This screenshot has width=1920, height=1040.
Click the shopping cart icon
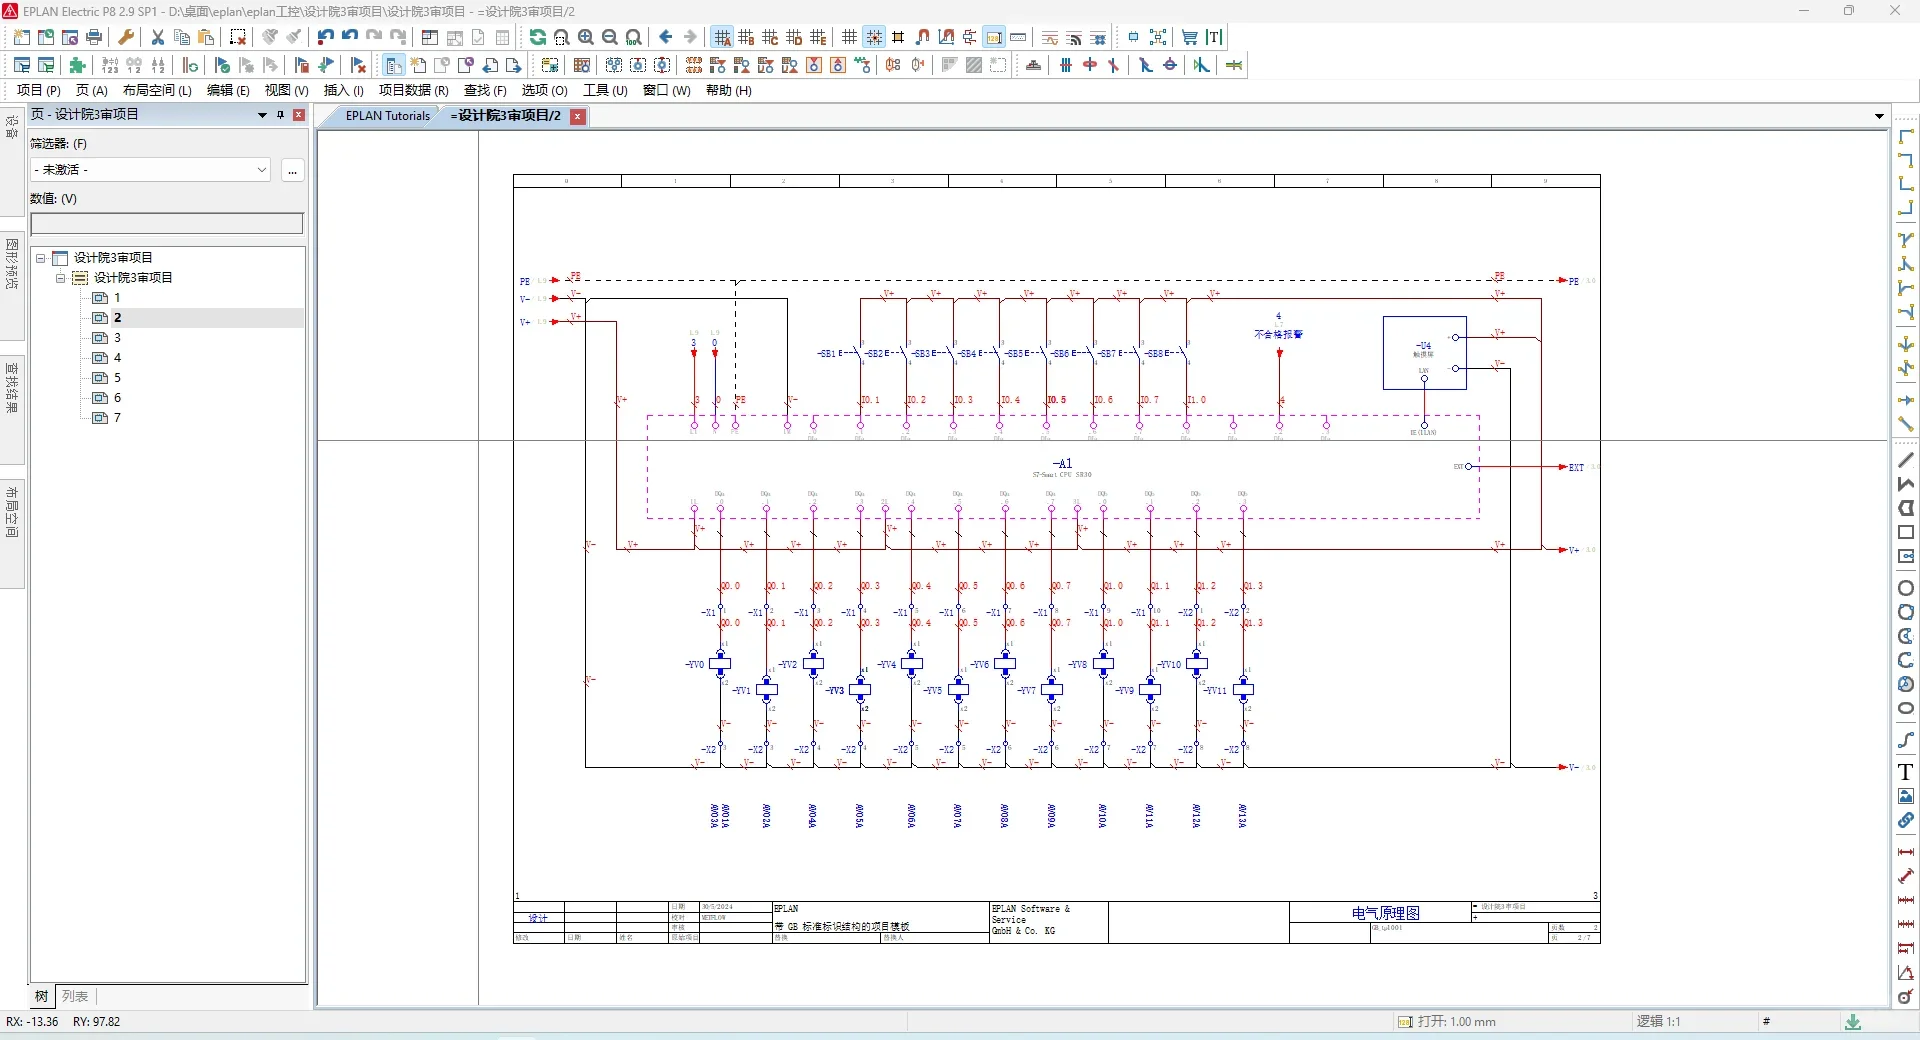click(x=1190, y=37)
